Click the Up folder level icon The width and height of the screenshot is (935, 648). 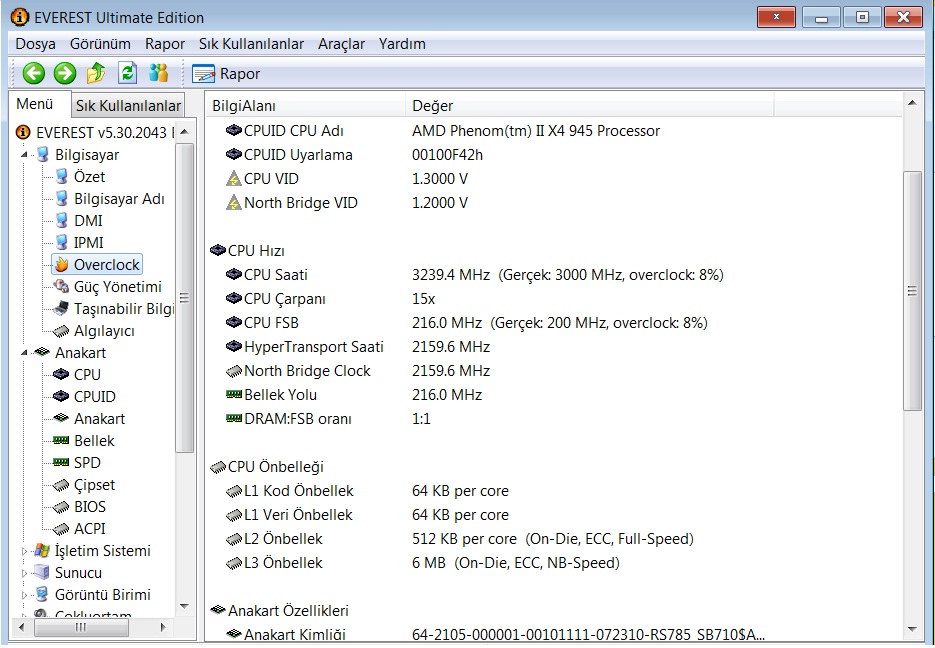coord(96,73)
